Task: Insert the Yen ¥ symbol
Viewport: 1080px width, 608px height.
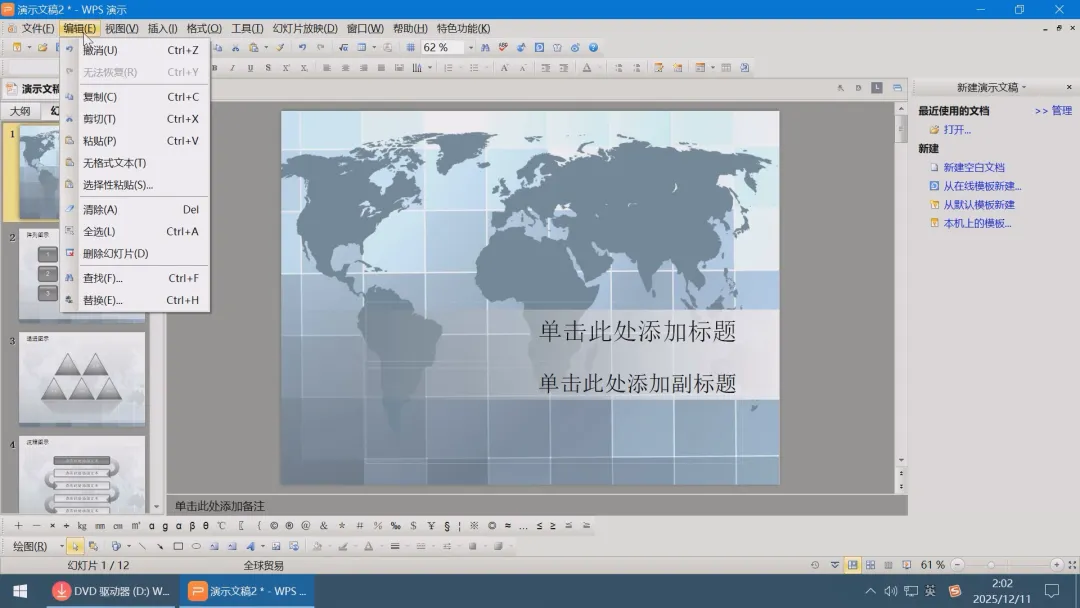Action: click(431, 525)
